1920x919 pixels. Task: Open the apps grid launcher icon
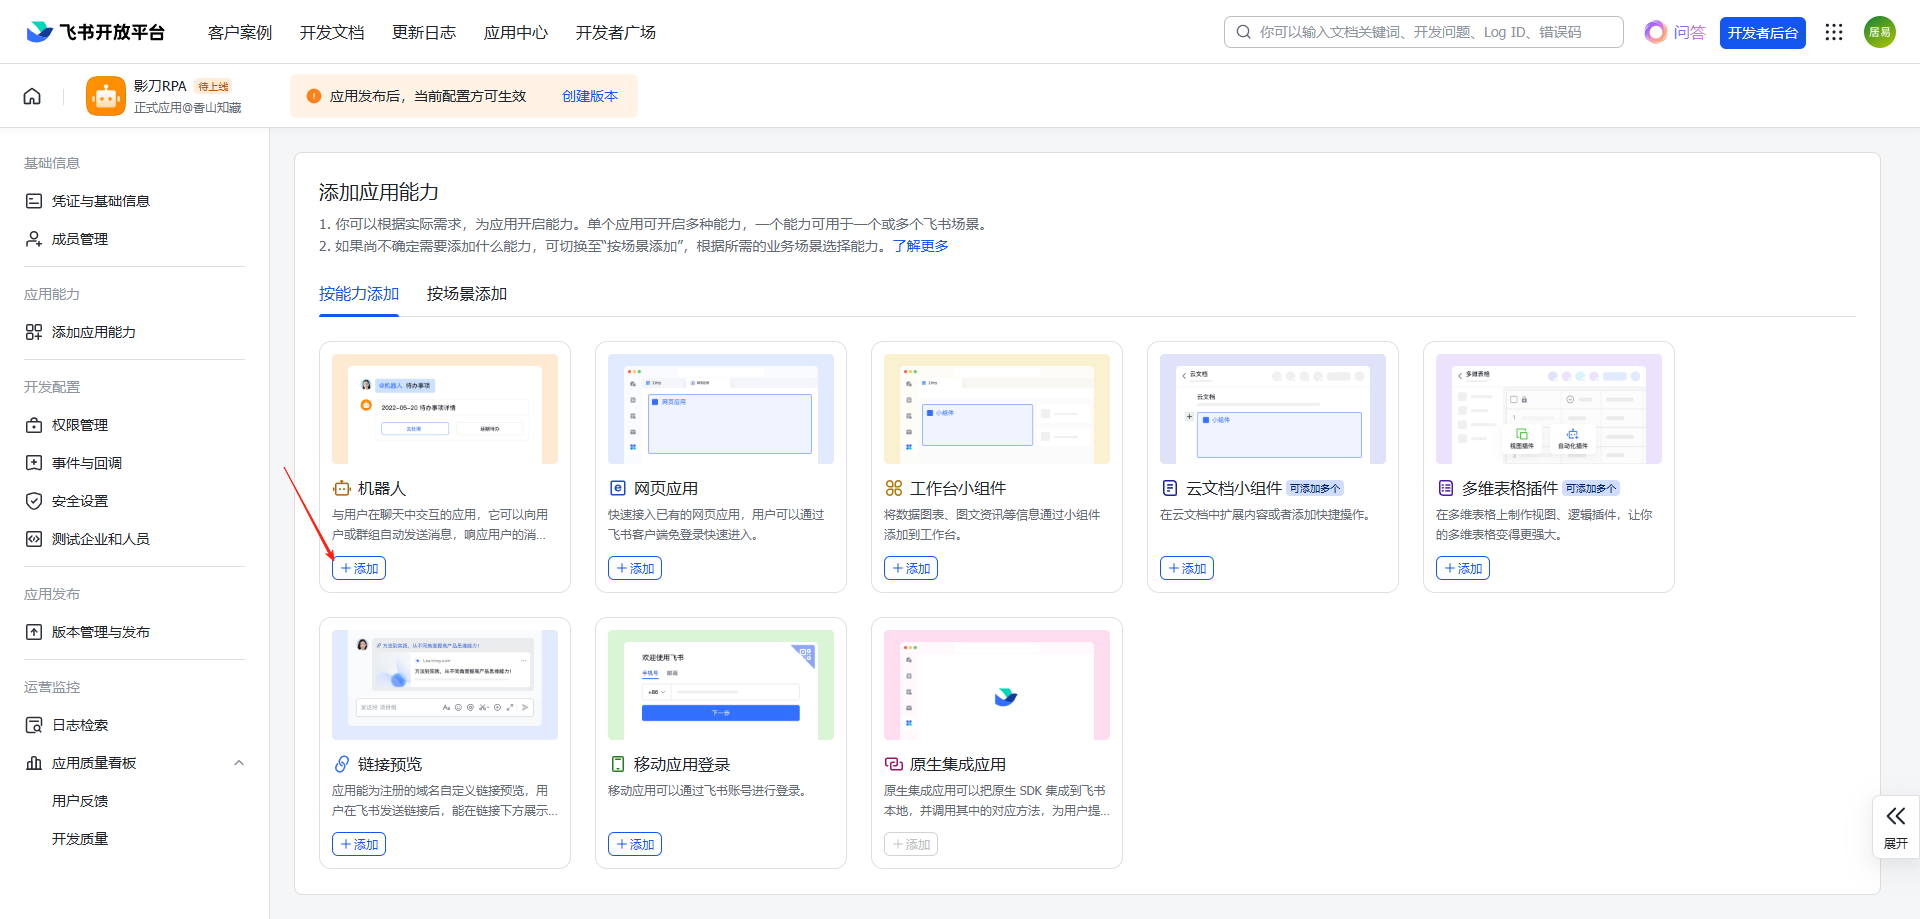click(1833, 32)
